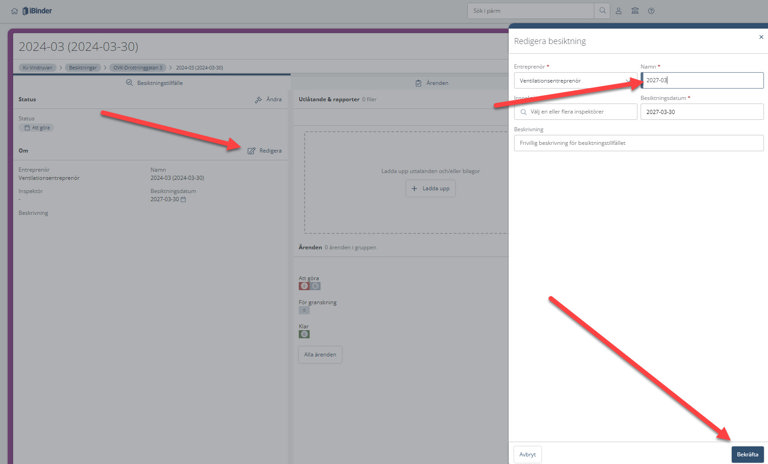The height and width of the screenshot is (464, 768).
Task: Click the search magnifier icon in top bar
Action: (602, 11)
